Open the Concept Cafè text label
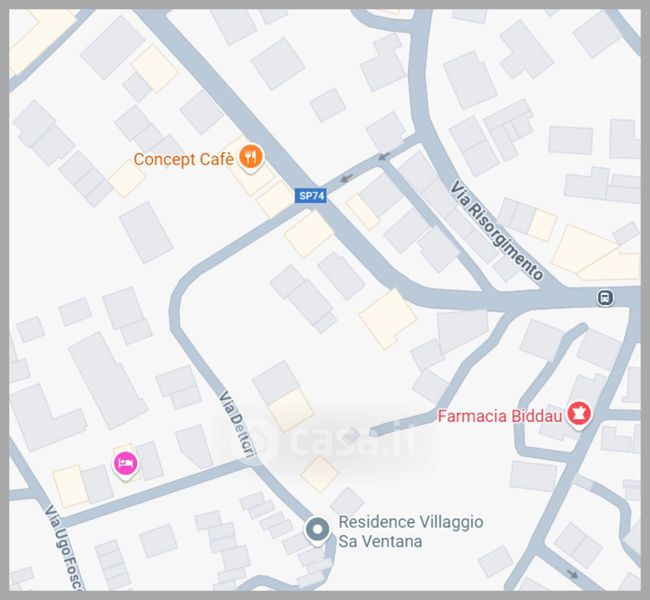Viewport: 650px width, 600px height. point(183,159)
